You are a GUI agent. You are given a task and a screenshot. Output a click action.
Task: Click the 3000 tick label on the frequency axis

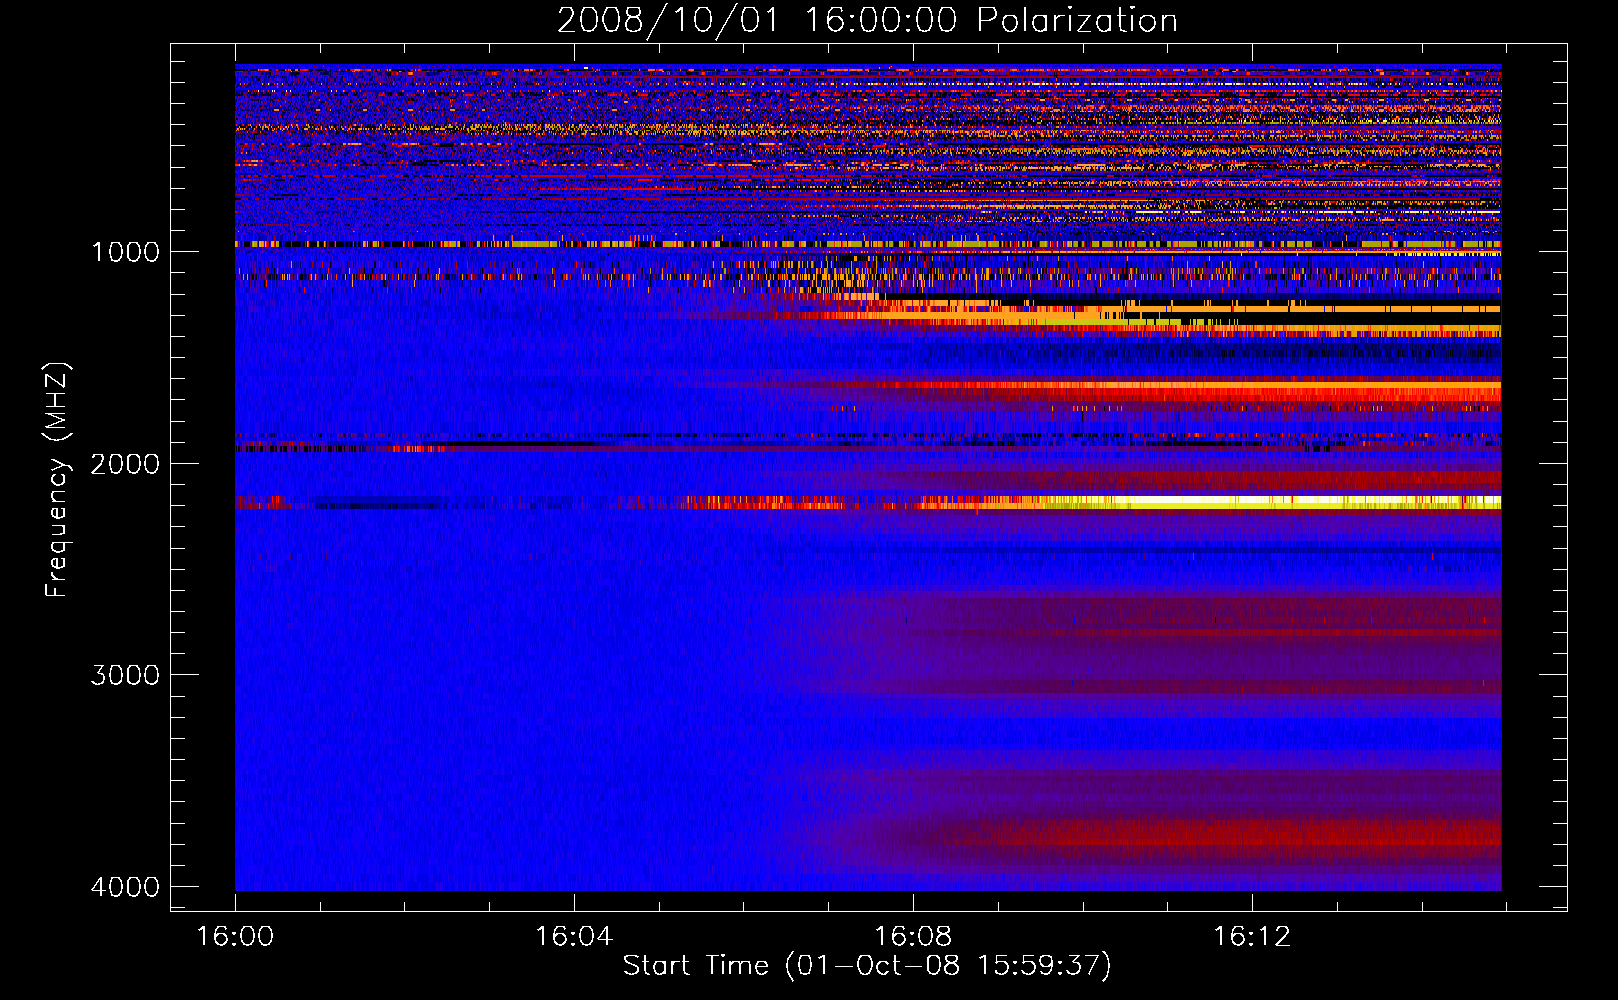[x=125, y=675]
